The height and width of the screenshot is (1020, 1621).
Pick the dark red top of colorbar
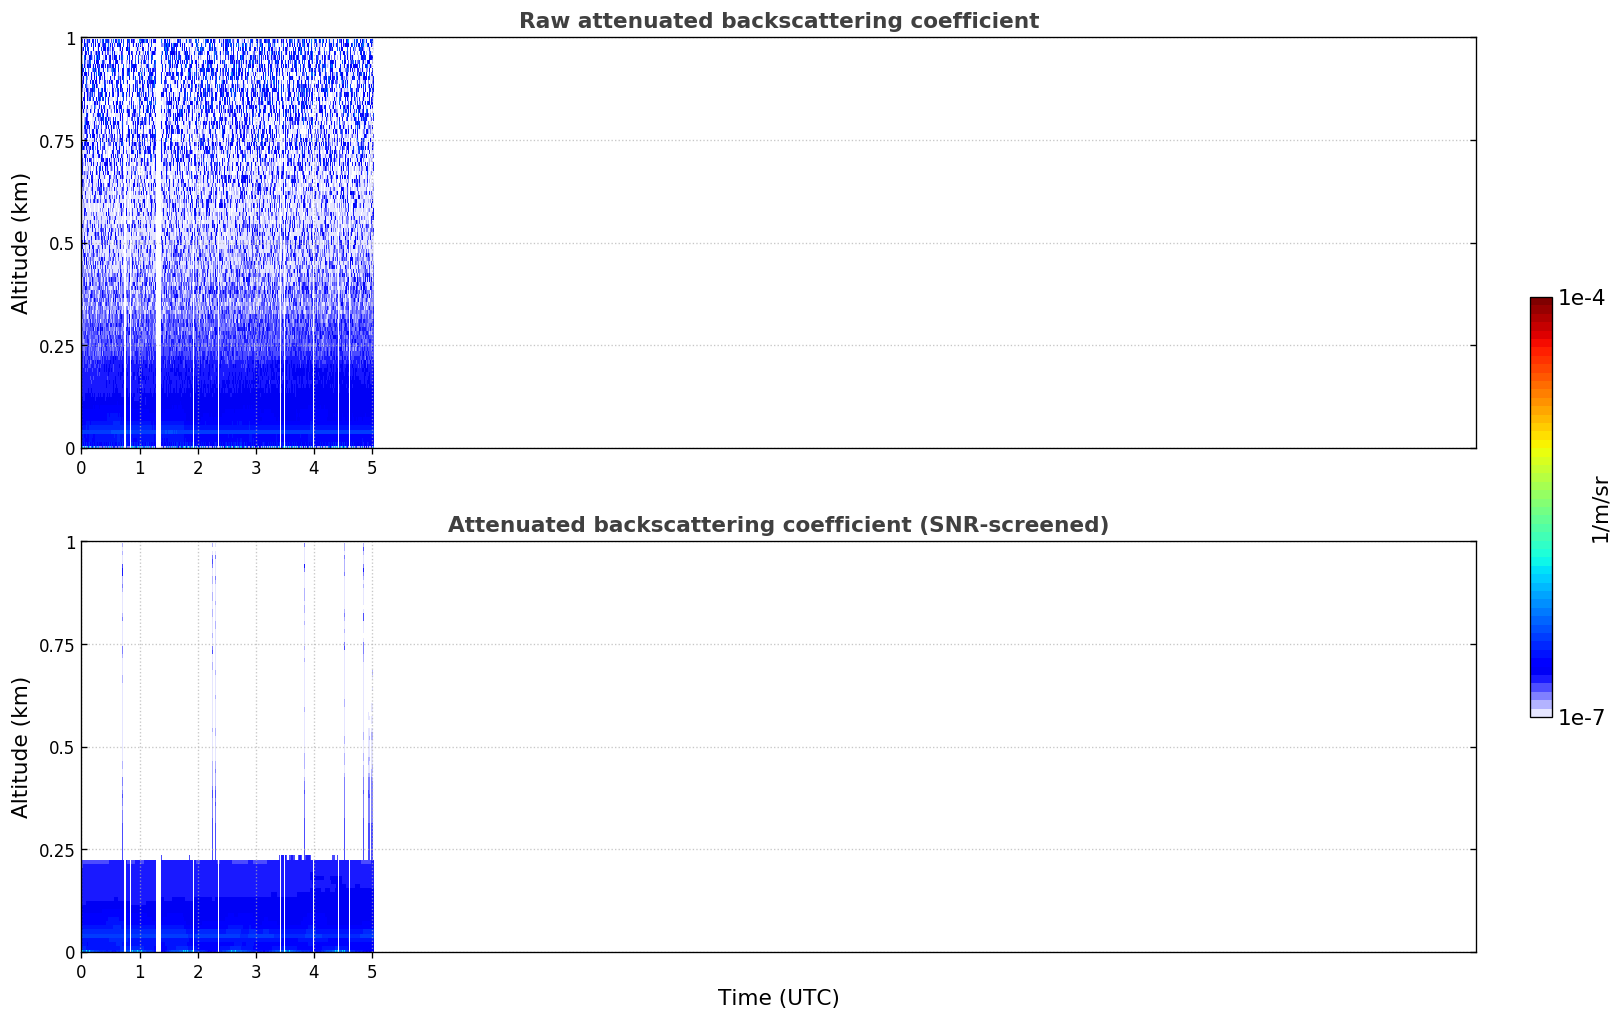point(1541,304)
